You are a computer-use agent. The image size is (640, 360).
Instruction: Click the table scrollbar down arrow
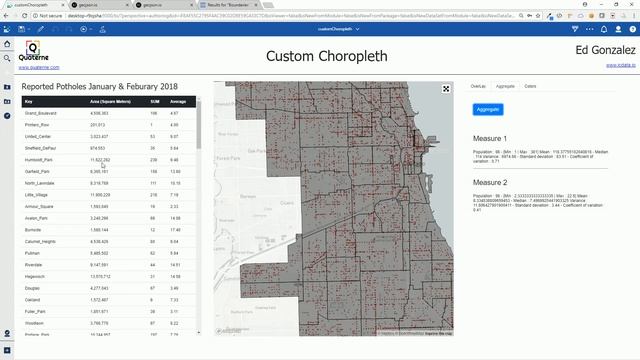click(x=199, y=333)
